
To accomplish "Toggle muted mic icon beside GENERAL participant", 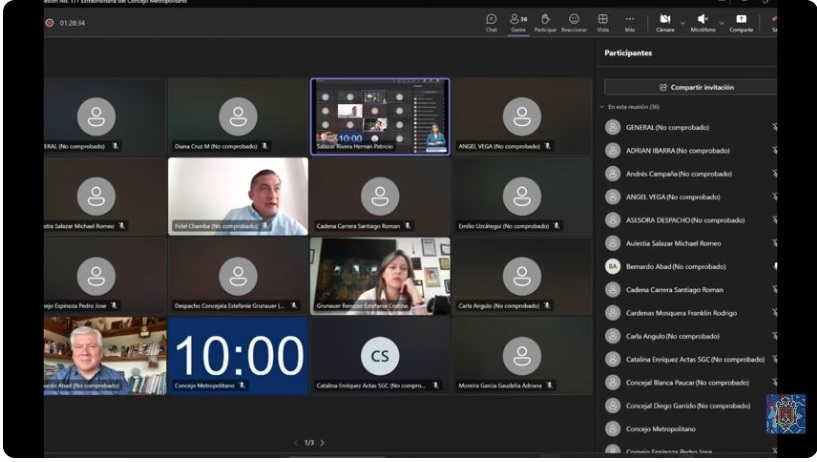I will [x=774, y=128].
